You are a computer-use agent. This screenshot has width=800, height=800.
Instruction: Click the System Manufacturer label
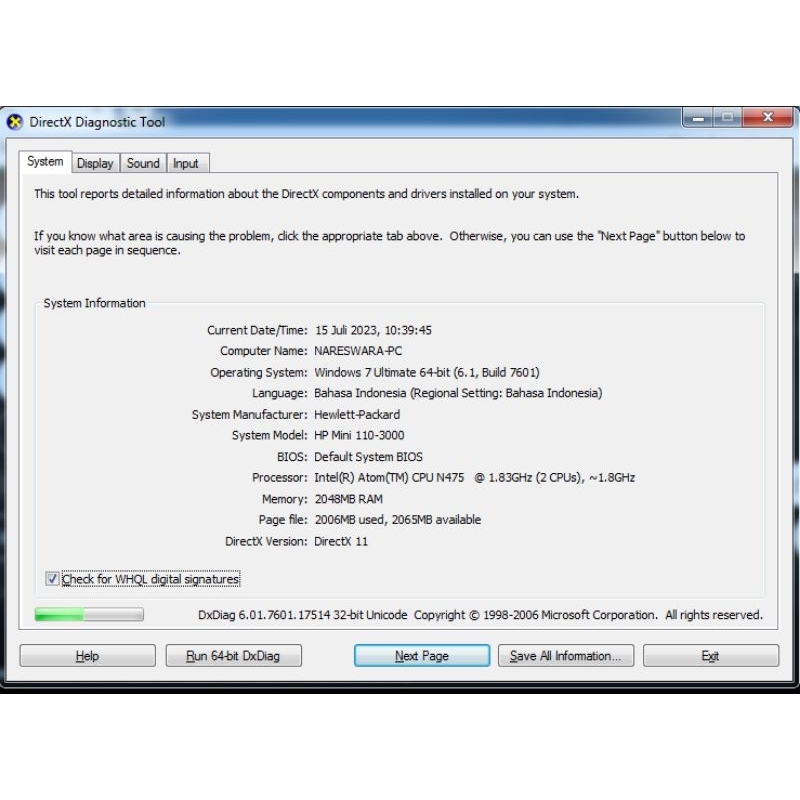click(249, 415)
